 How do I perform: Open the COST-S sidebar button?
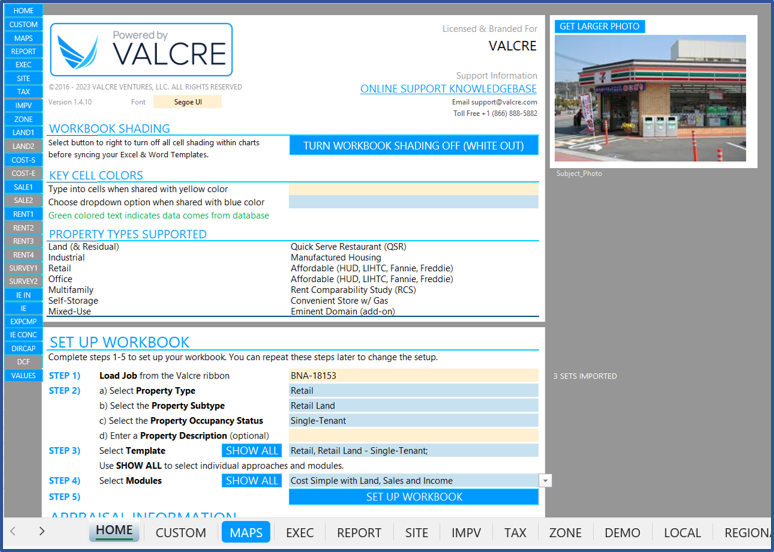point(23,160)
